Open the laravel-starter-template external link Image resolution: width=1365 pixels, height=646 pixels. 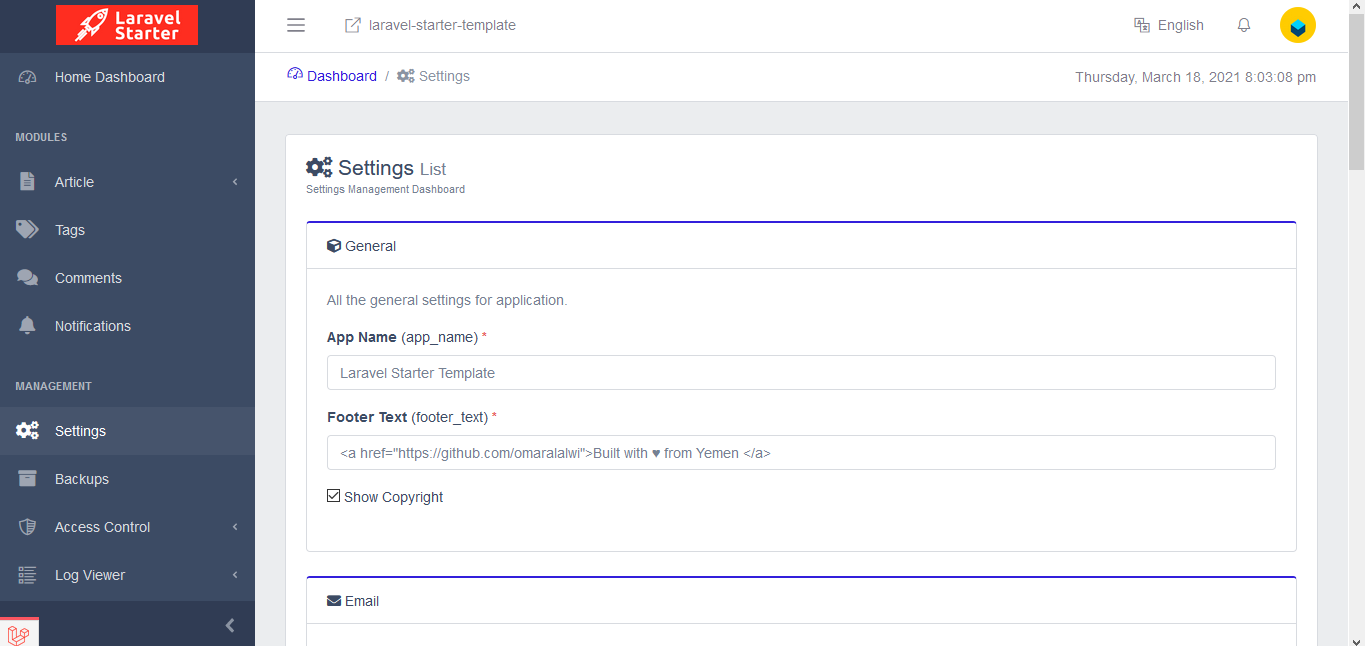(430, 25)
